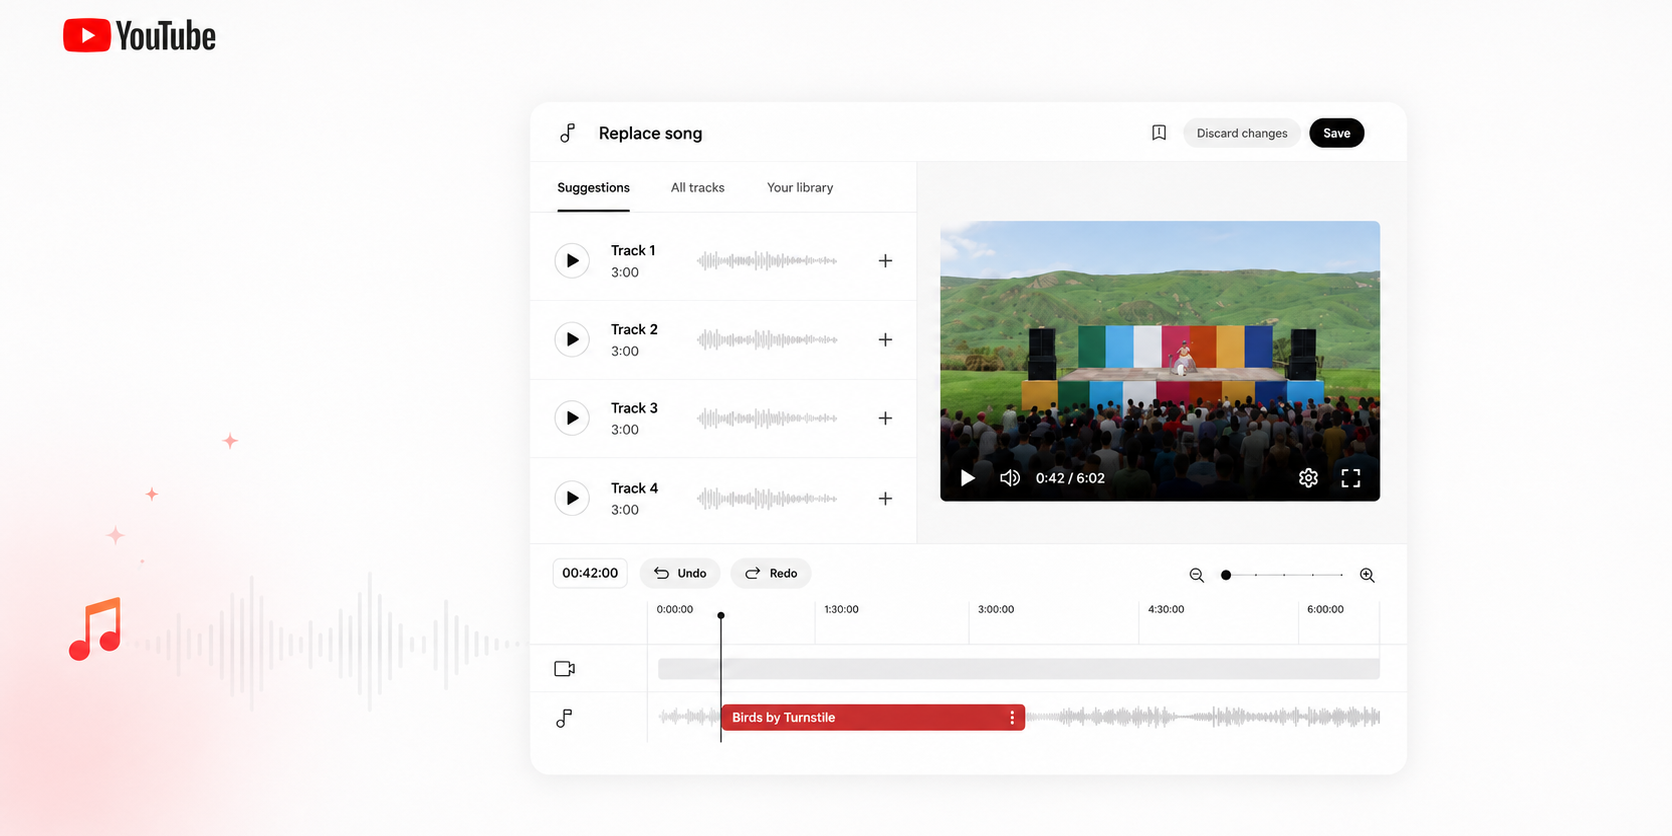
Task: Click the Replace song heading
Action: click(x=650, y=133)
